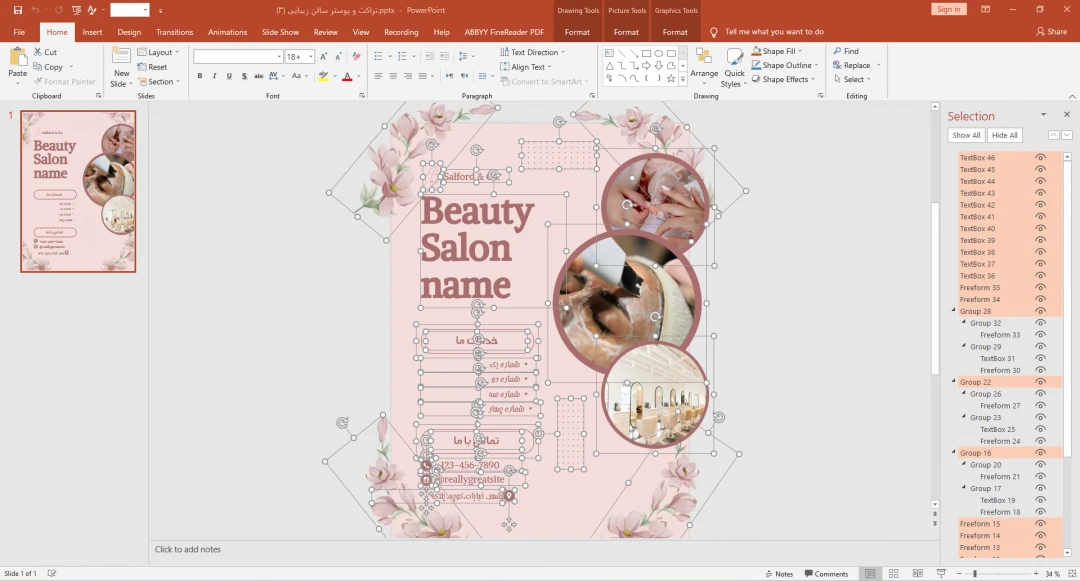
Task: Open the Transitions ribbon tab
Action: [x=175, y=32]
